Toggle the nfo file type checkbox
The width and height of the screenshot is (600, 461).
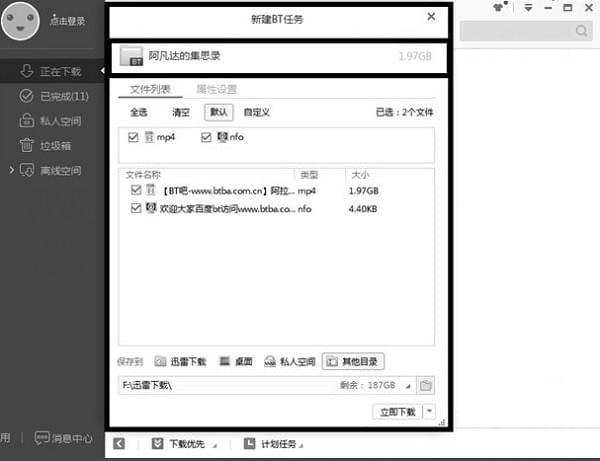click(206, 137)
